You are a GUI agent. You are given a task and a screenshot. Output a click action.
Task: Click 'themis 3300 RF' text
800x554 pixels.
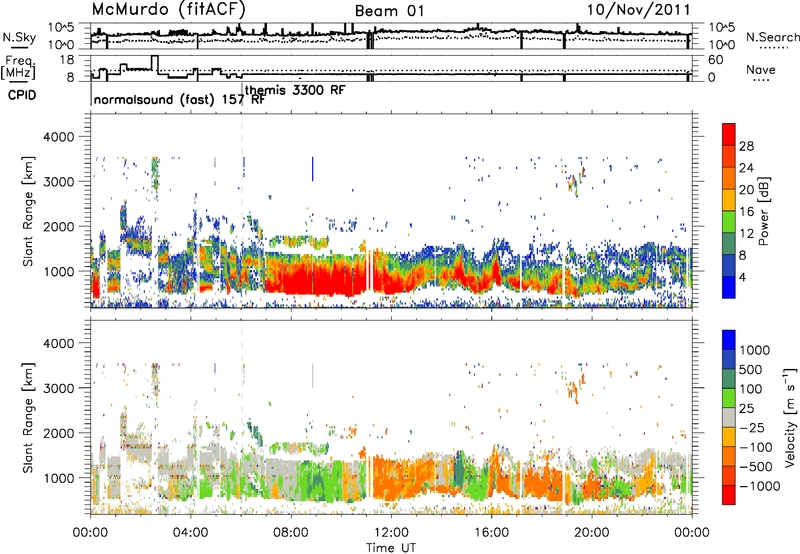tap(295, 90)
